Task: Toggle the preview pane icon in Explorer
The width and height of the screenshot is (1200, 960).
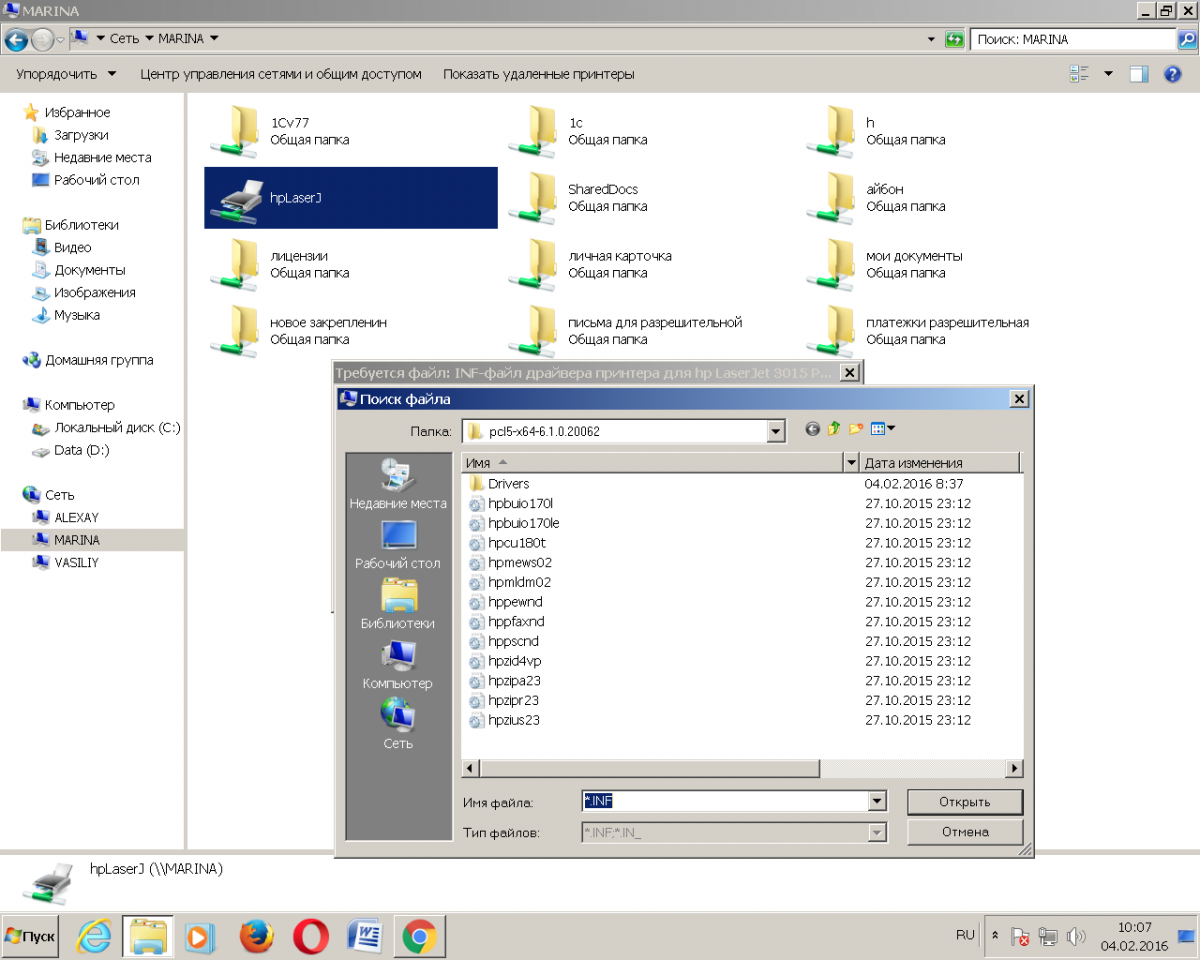Action: tap(1139, 74)
